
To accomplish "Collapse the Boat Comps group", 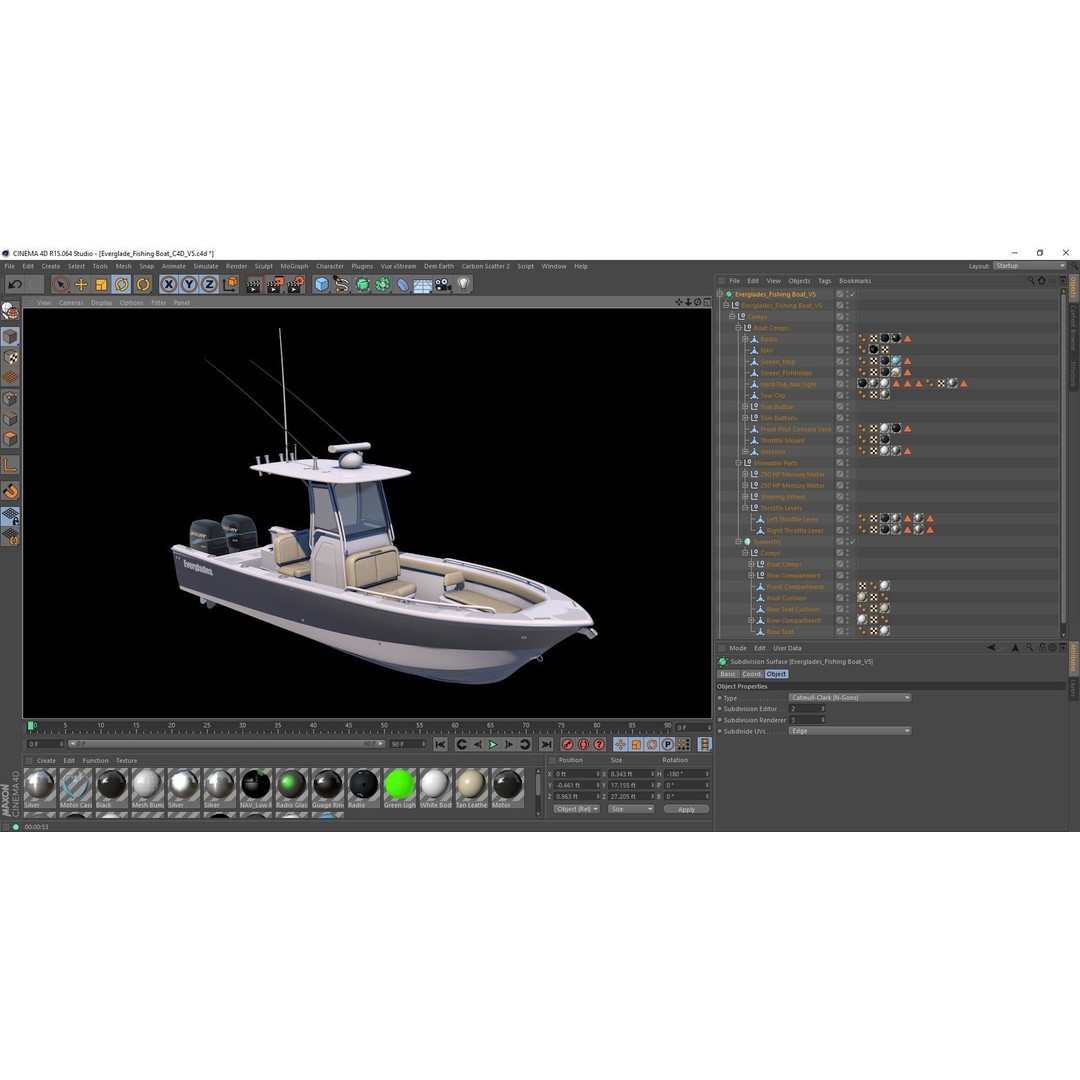I will click(x=738, y=328).
